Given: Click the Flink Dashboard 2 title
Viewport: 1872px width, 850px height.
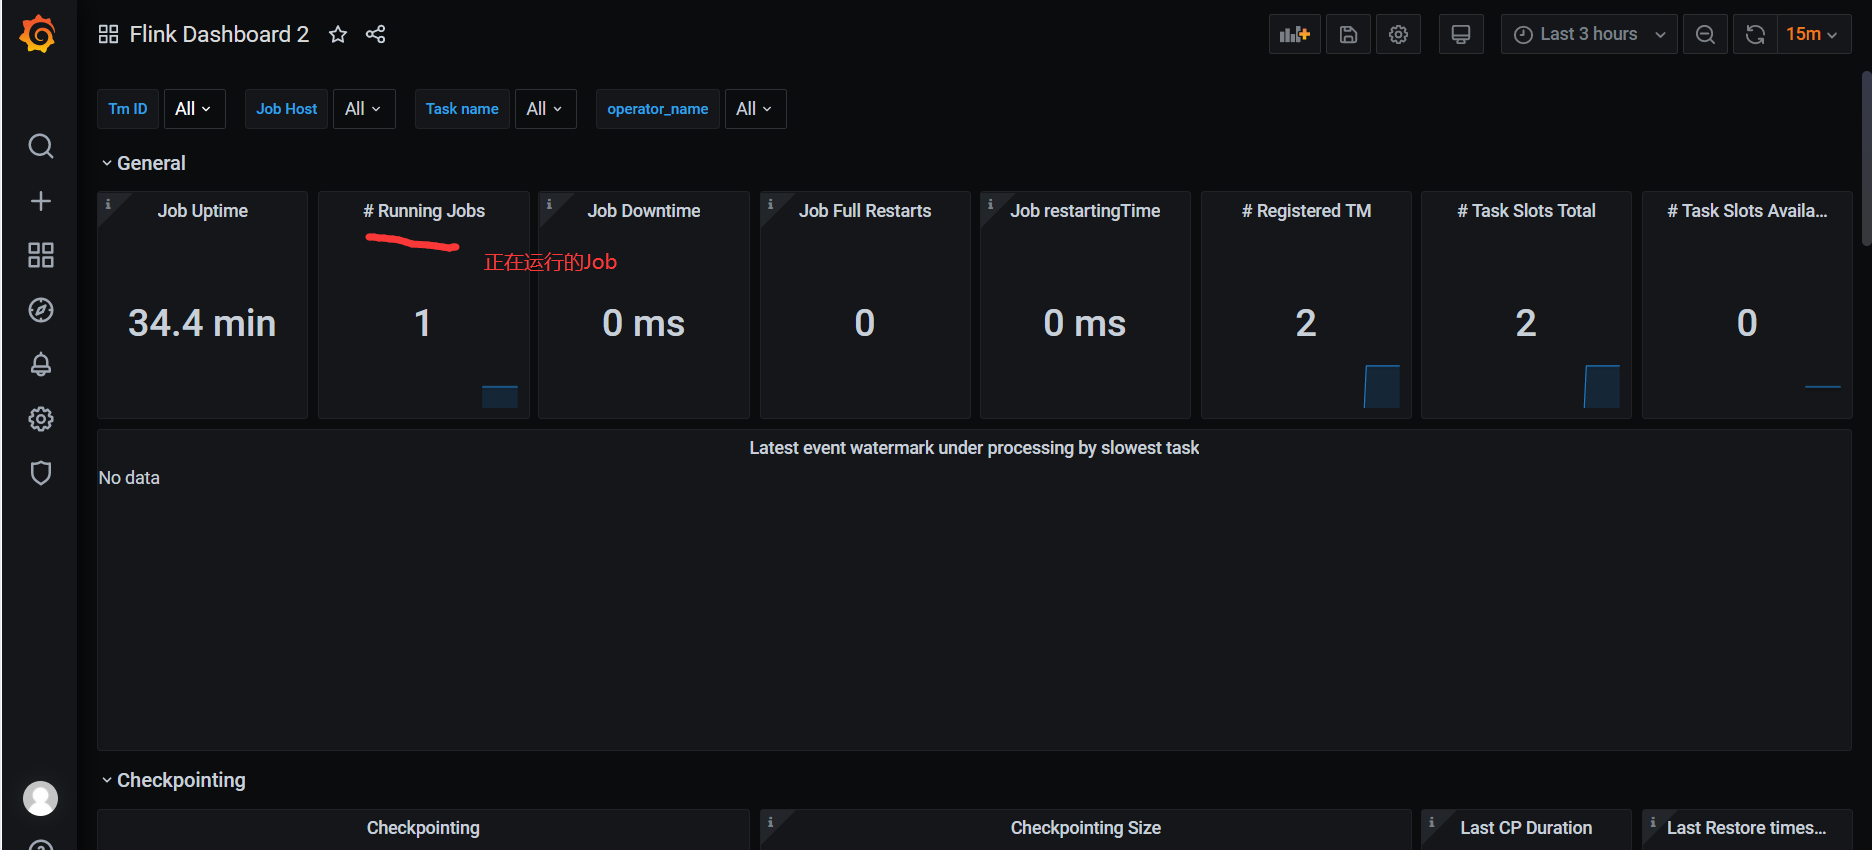Looking at the screenshot, I should coord(219,34).
